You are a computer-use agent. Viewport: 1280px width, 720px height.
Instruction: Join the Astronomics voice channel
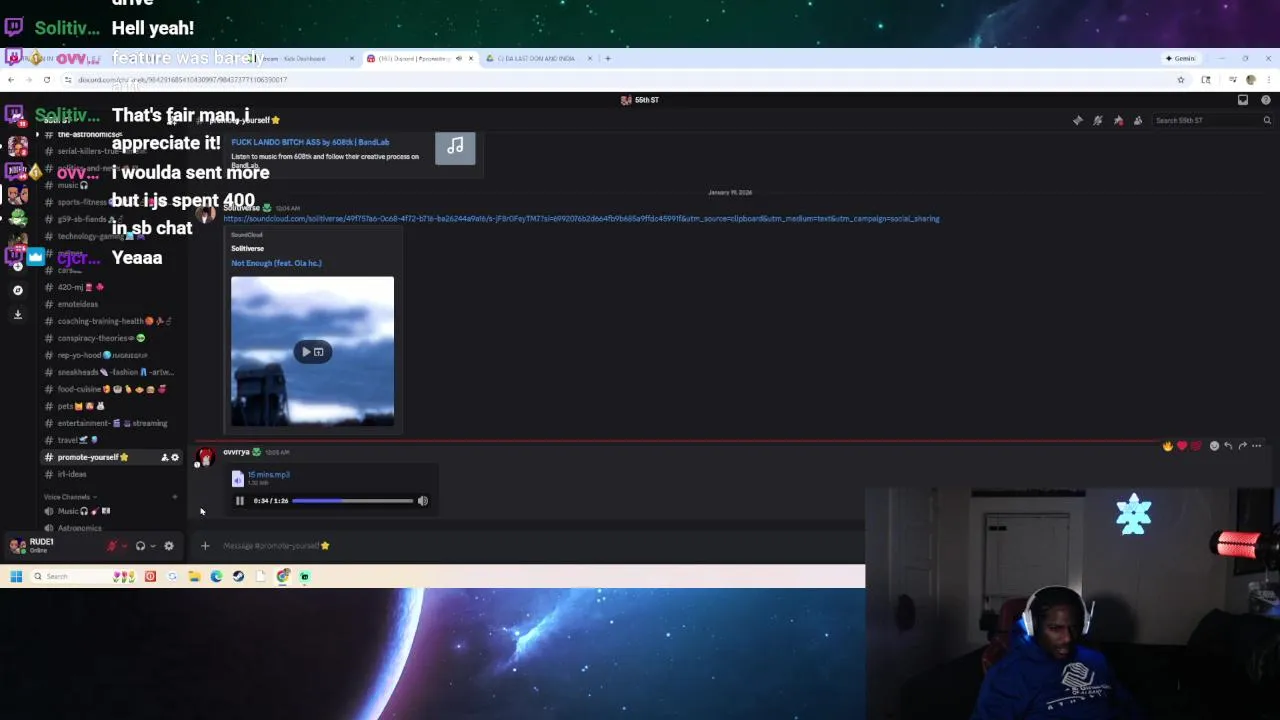[x=110, y=528]
